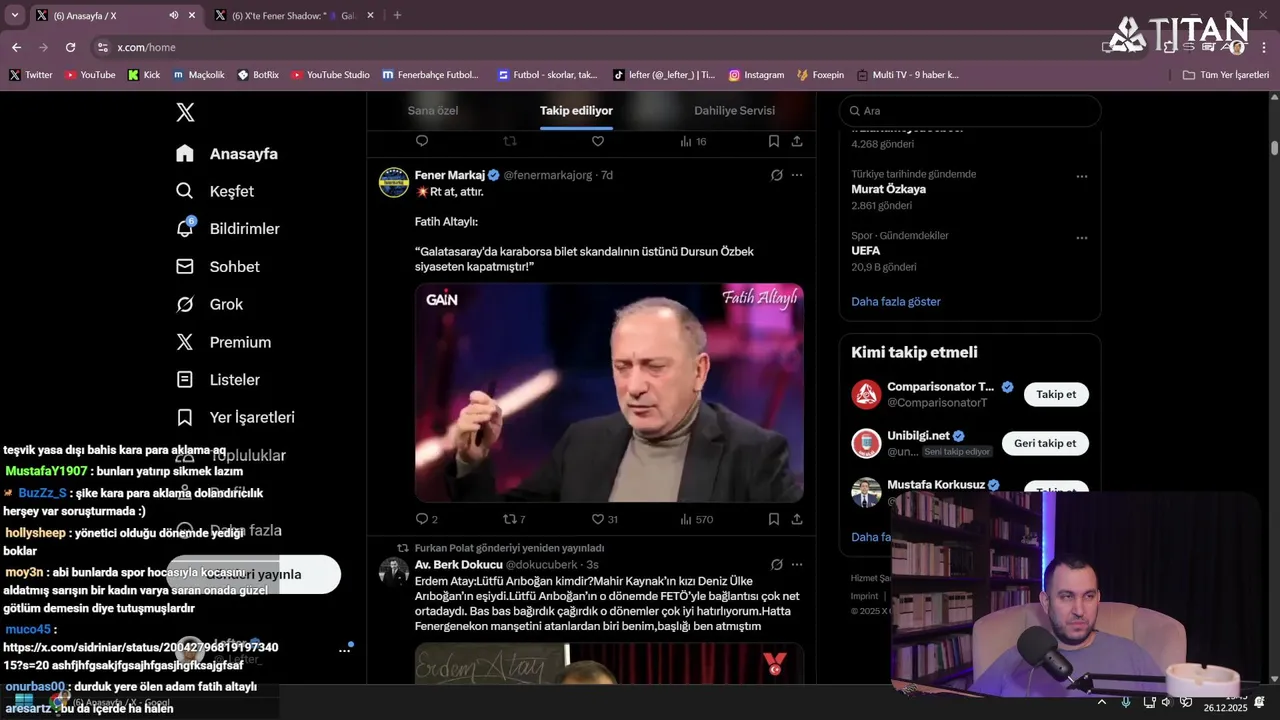
Task: Reload the page in Chrome
Action: tap(70, 47)
